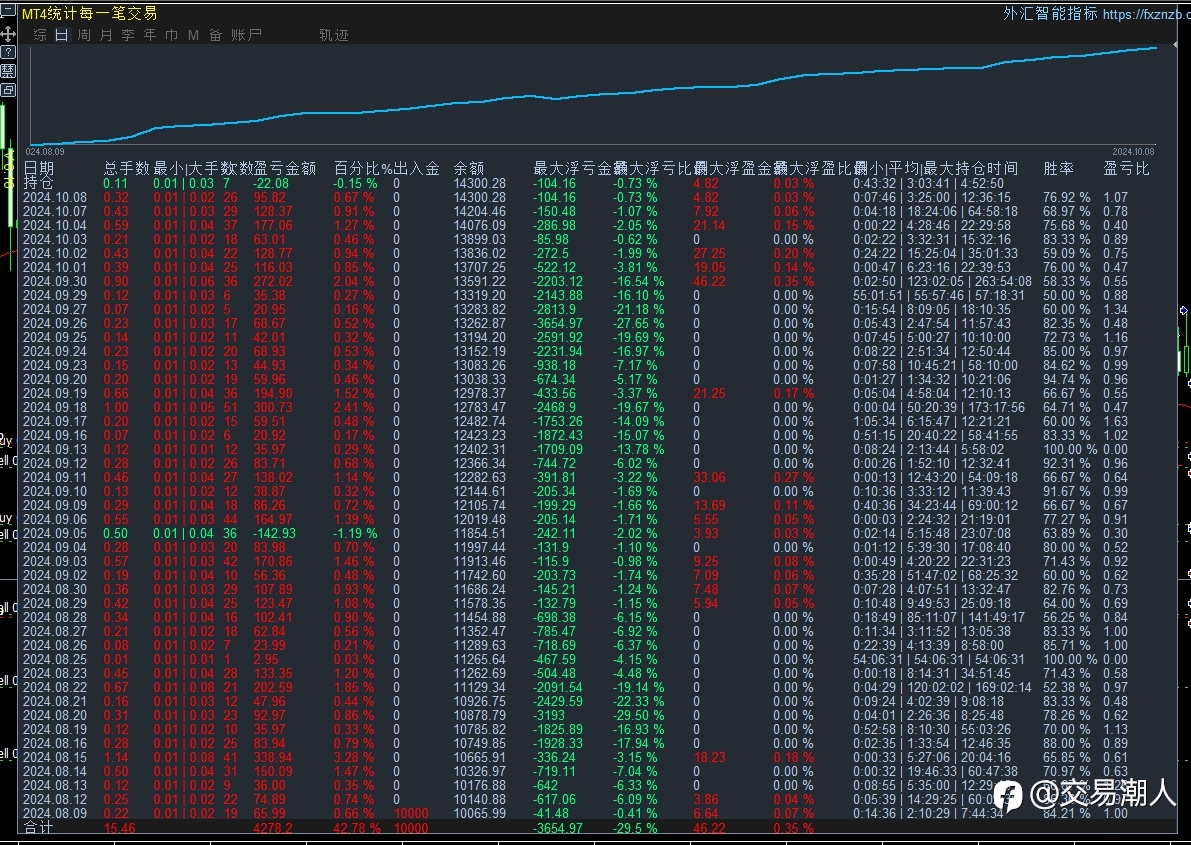Collapse the statistics panel with the minus icon
1191x845 pixels.
8,11
